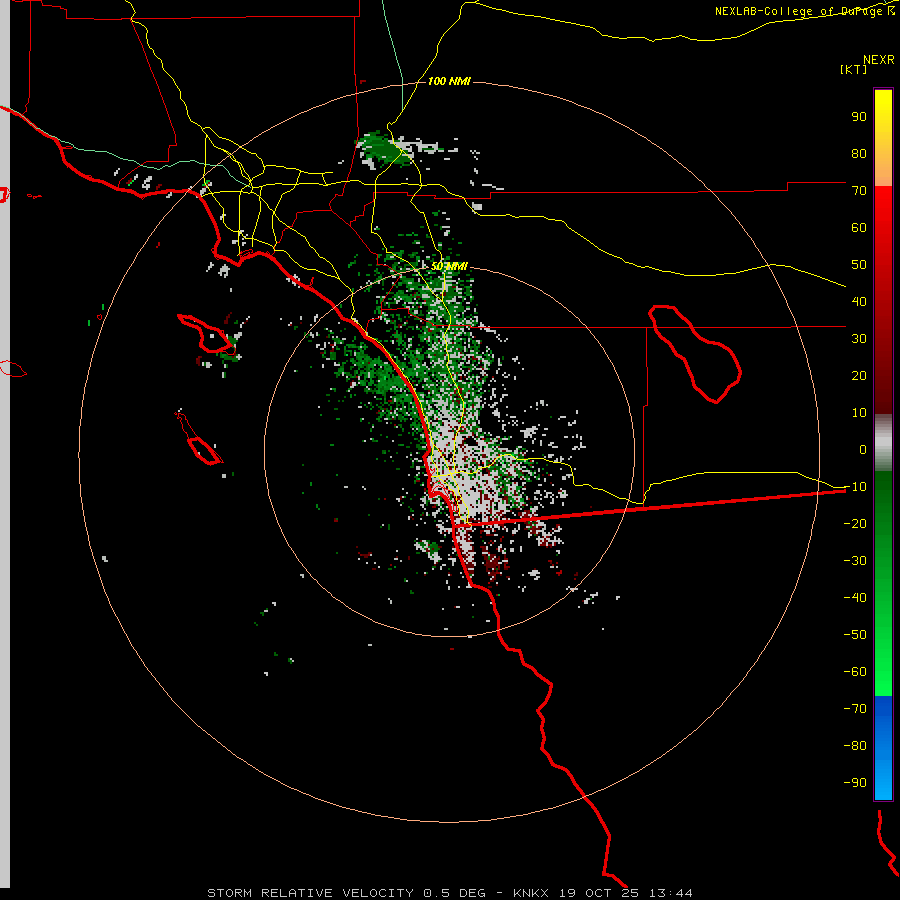Click the KT units label above the color scale

click(x=854, y=69)
